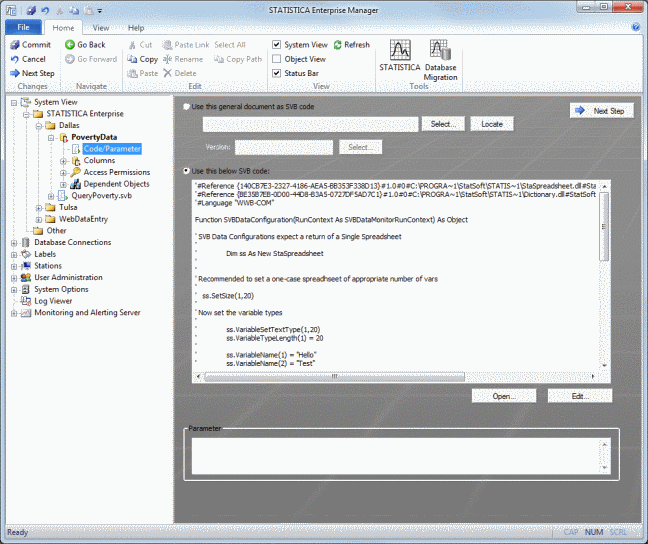
Task: Click the Cut scissors icon
Action: [x=132, y=45]
